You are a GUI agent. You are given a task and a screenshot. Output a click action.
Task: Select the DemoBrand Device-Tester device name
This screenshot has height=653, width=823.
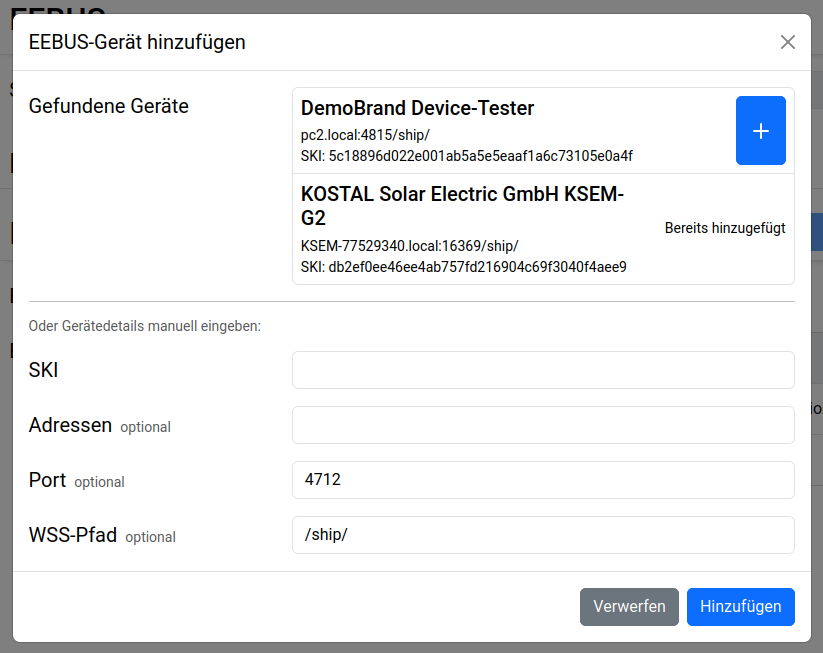(417, 108)
